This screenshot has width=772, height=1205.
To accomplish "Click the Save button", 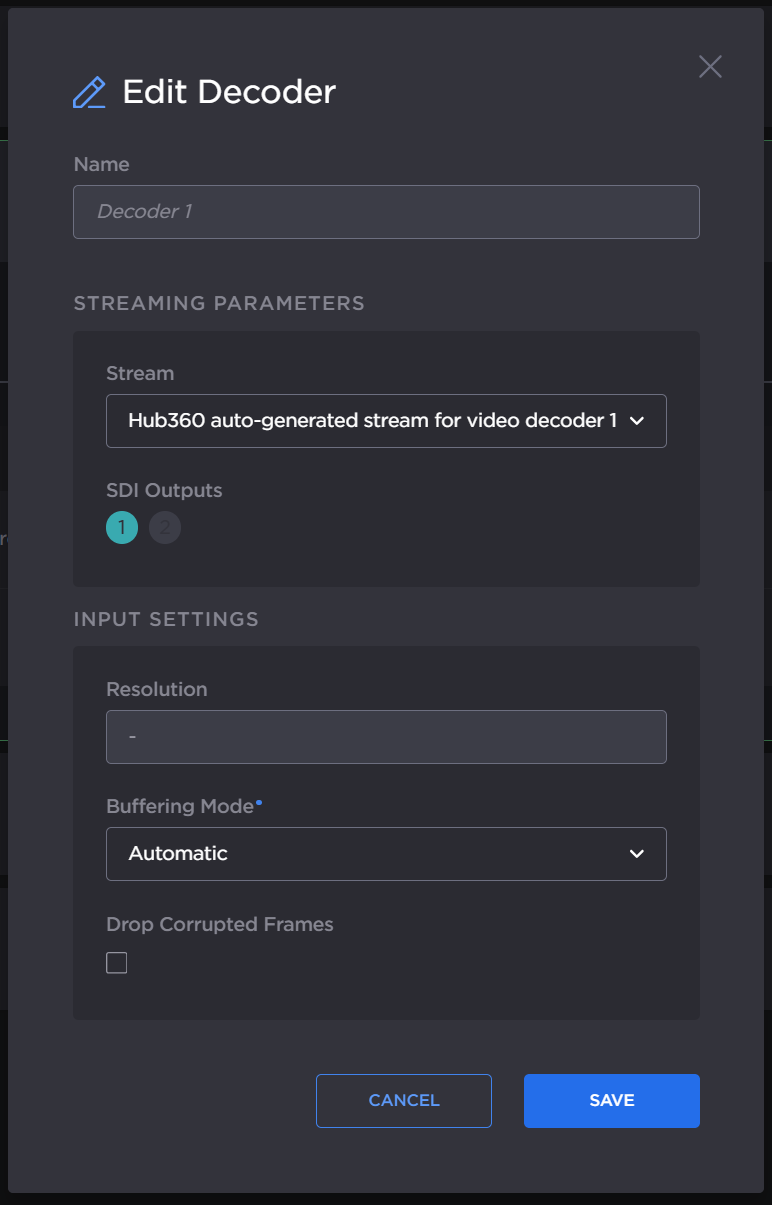I will tap(612, 1101).
